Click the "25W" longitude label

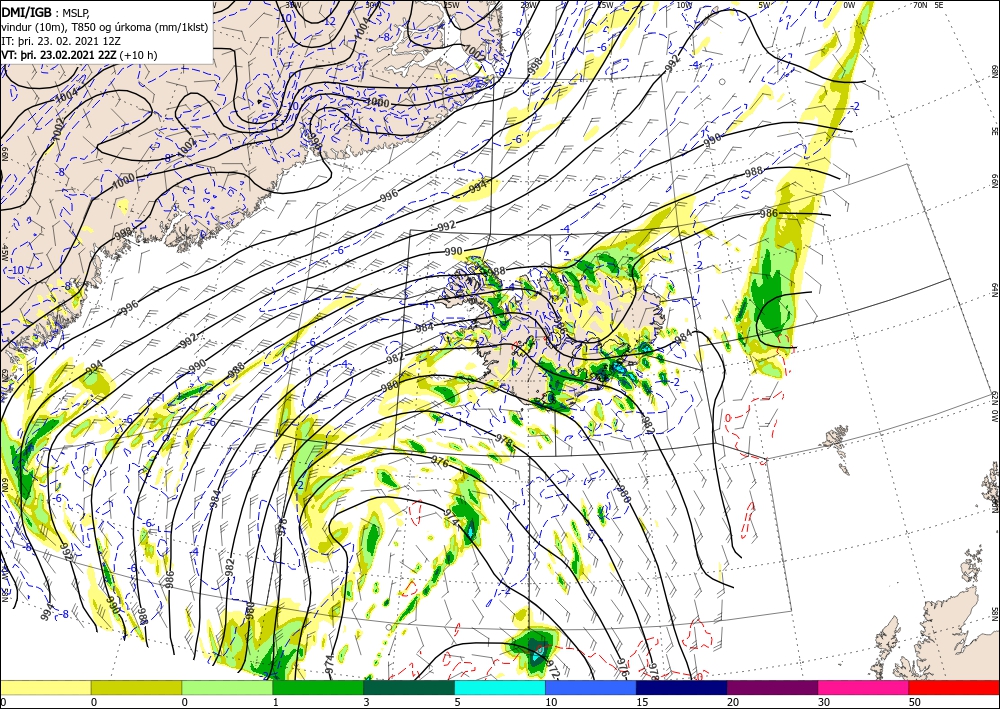click(451, 5)
